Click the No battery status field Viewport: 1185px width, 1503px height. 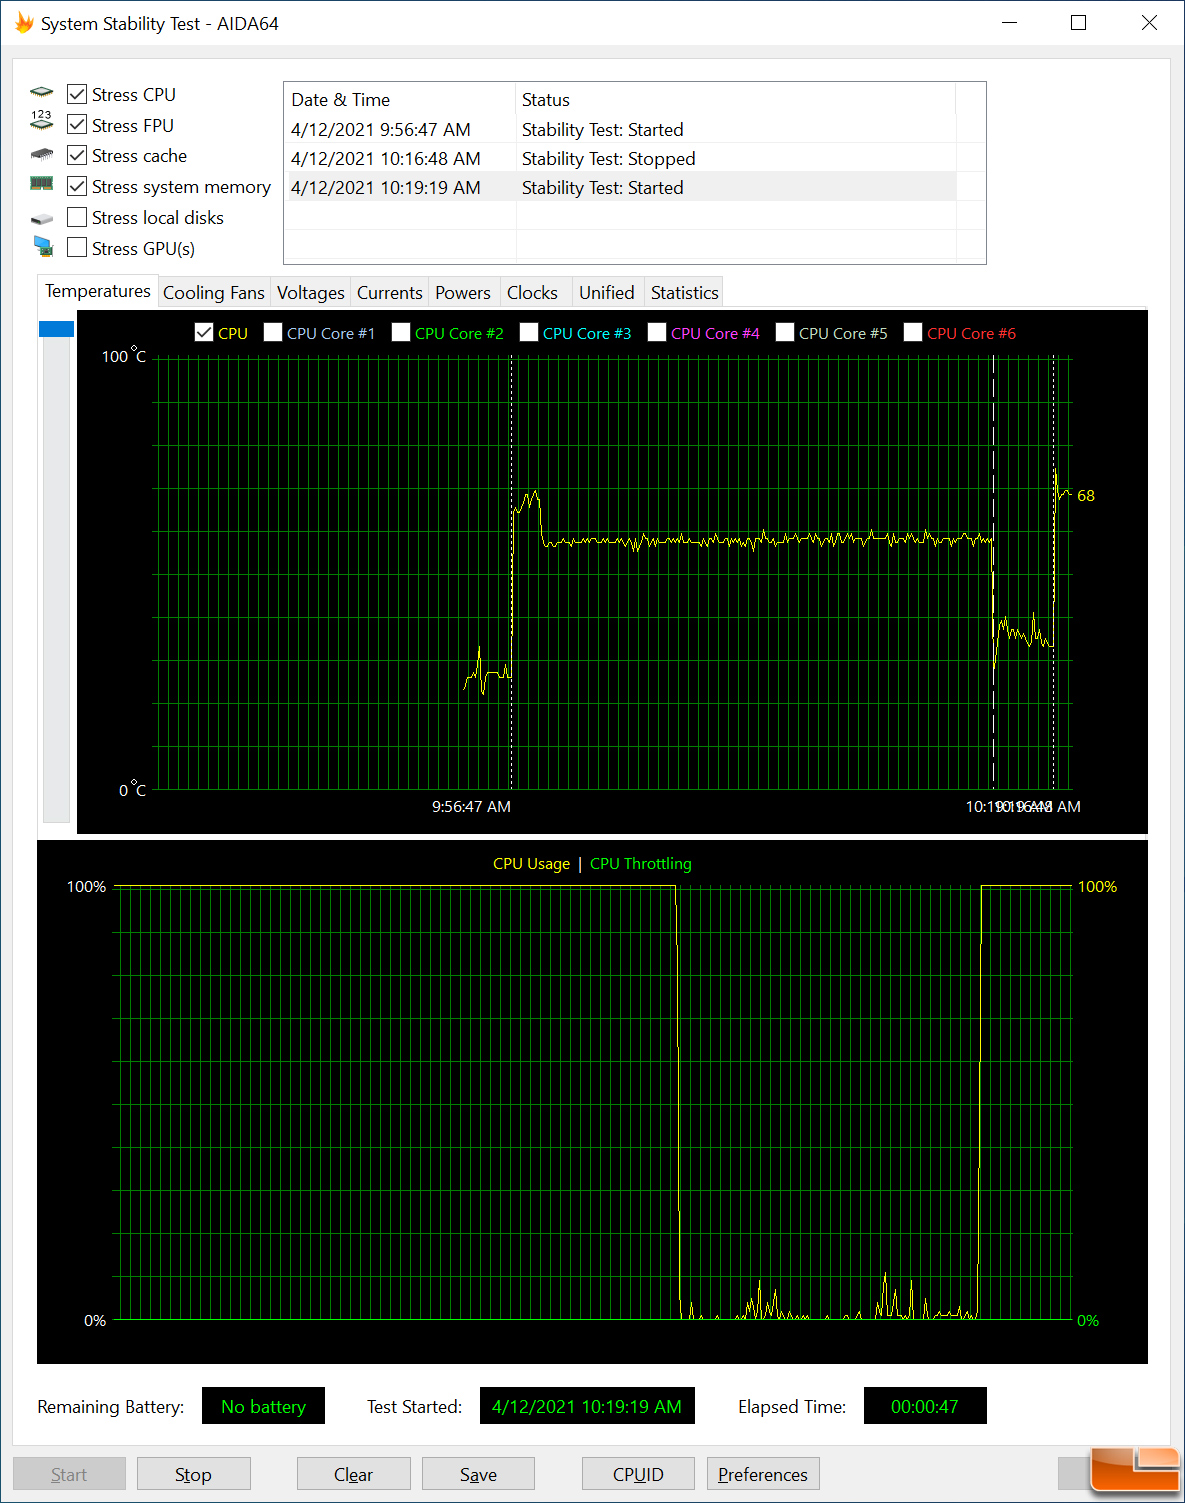263,1406
